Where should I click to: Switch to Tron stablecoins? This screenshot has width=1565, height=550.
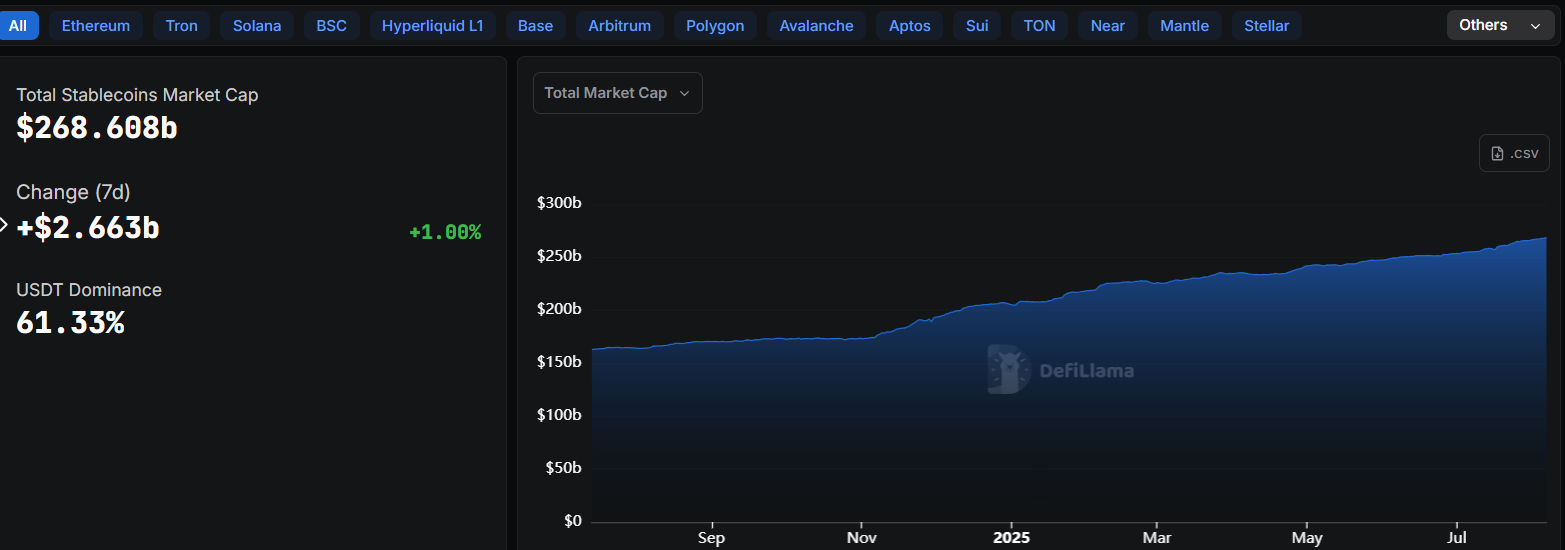(181, 26)
